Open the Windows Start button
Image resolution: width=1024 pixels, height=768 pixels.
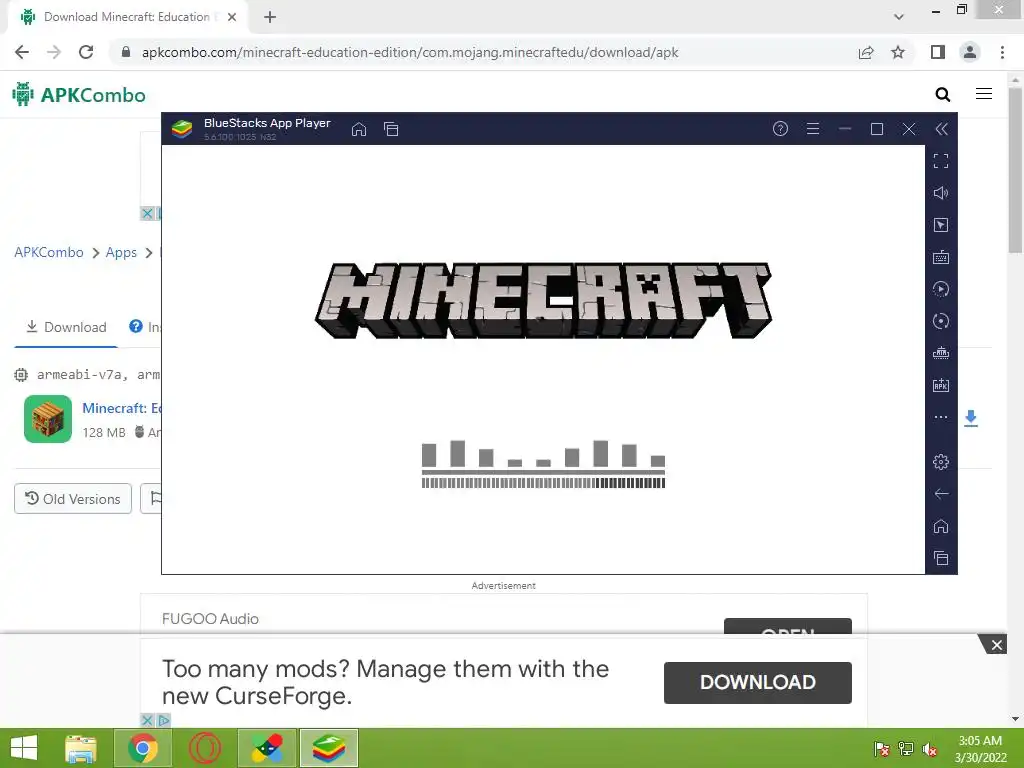coord(24,748)
